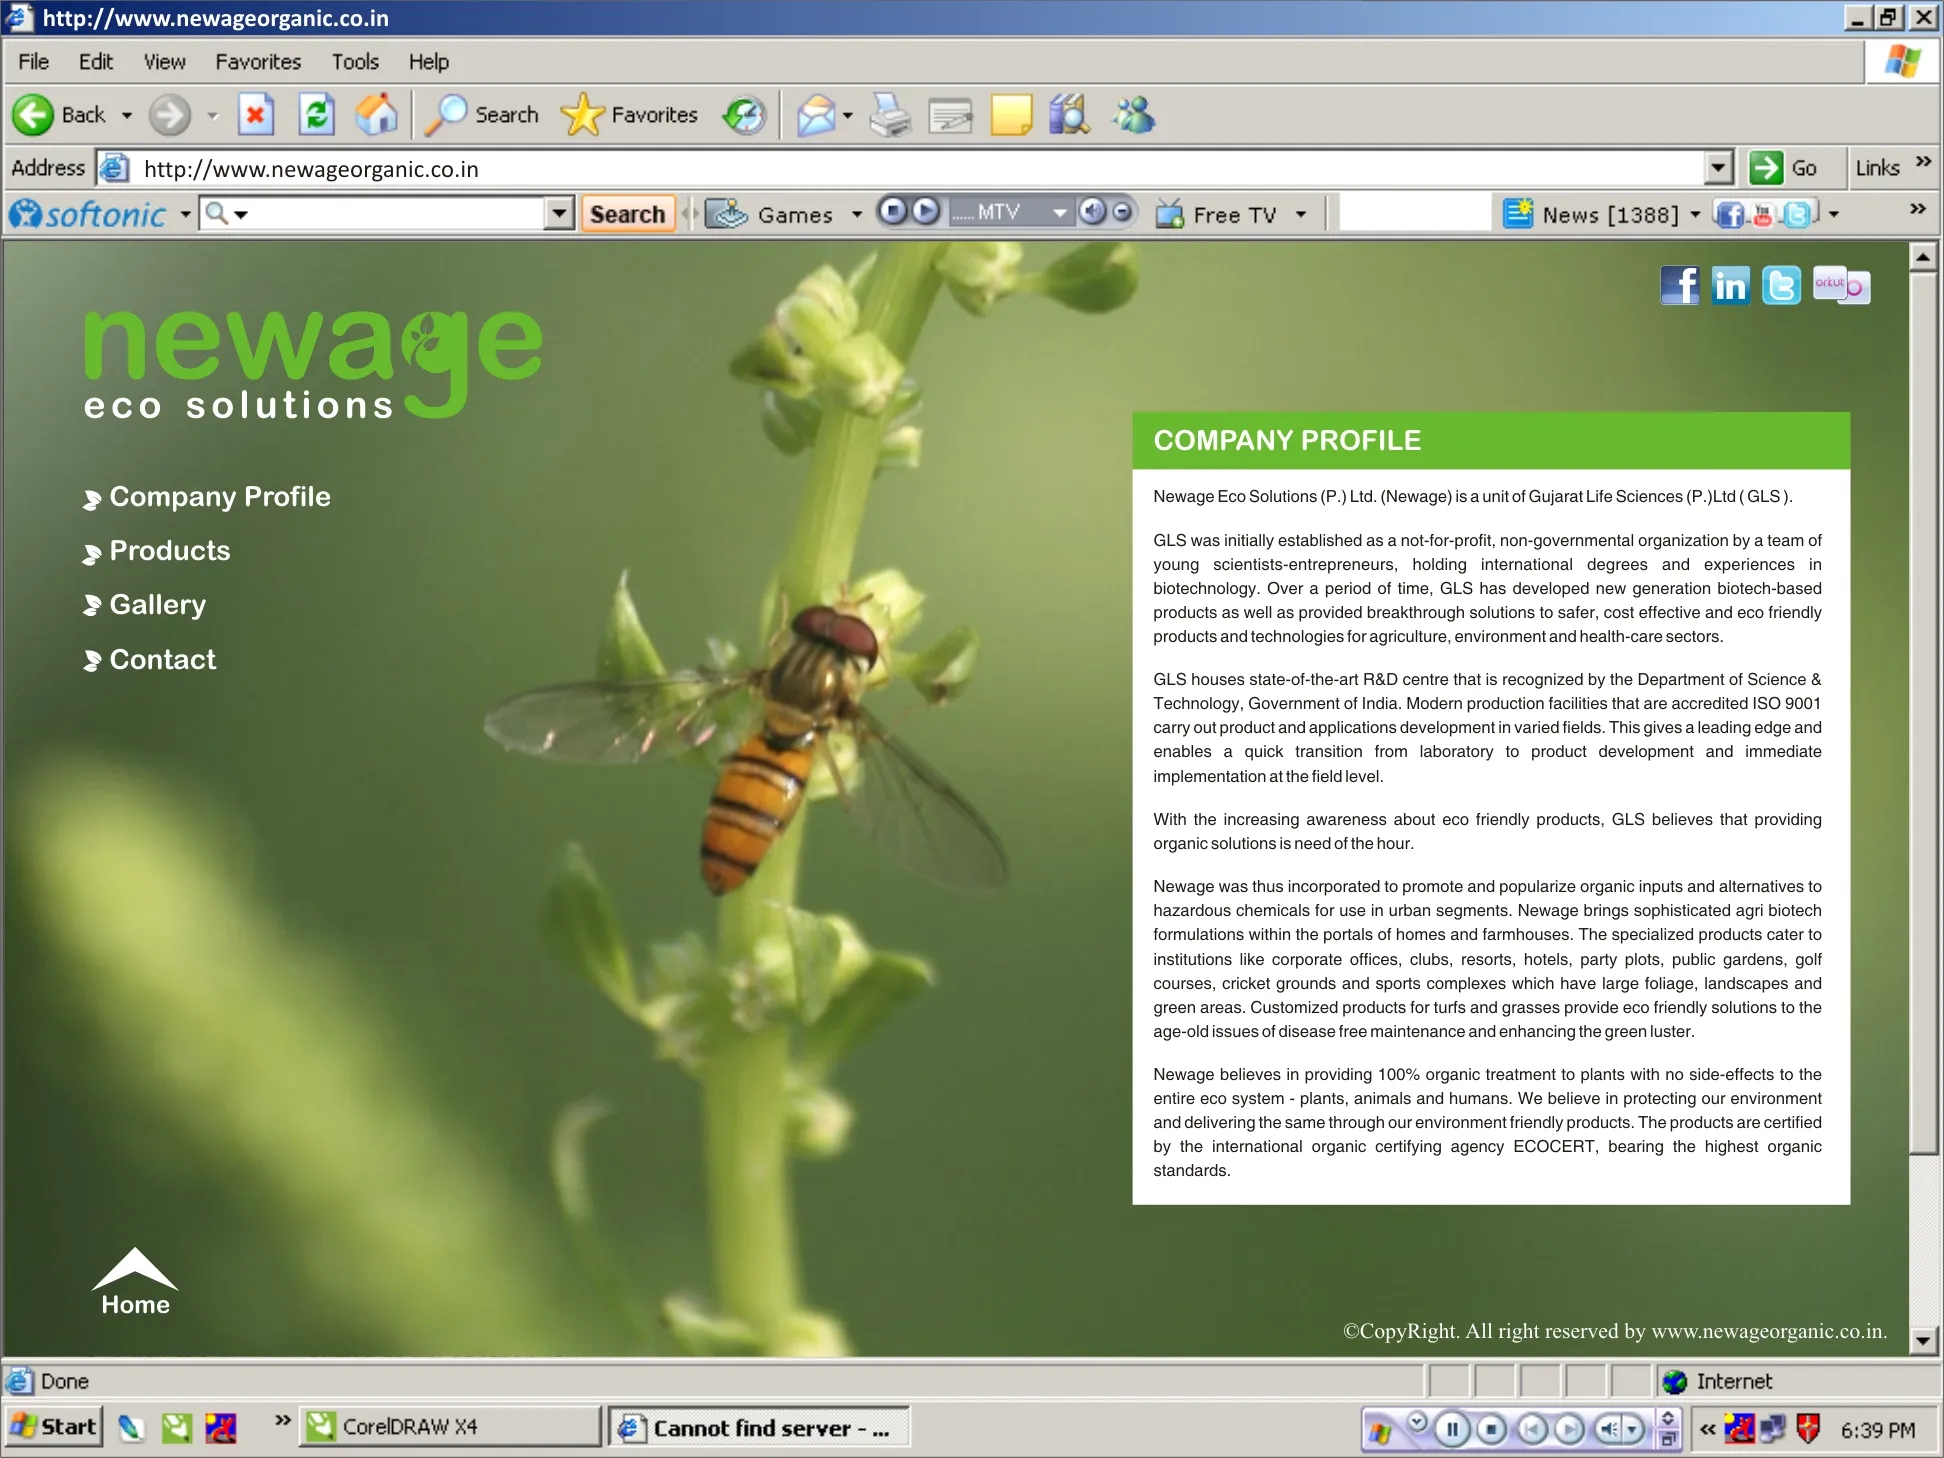
Task: Click the radio volume speaker icon in Softonic toolbar
Action: click(x=1092, y=211)
